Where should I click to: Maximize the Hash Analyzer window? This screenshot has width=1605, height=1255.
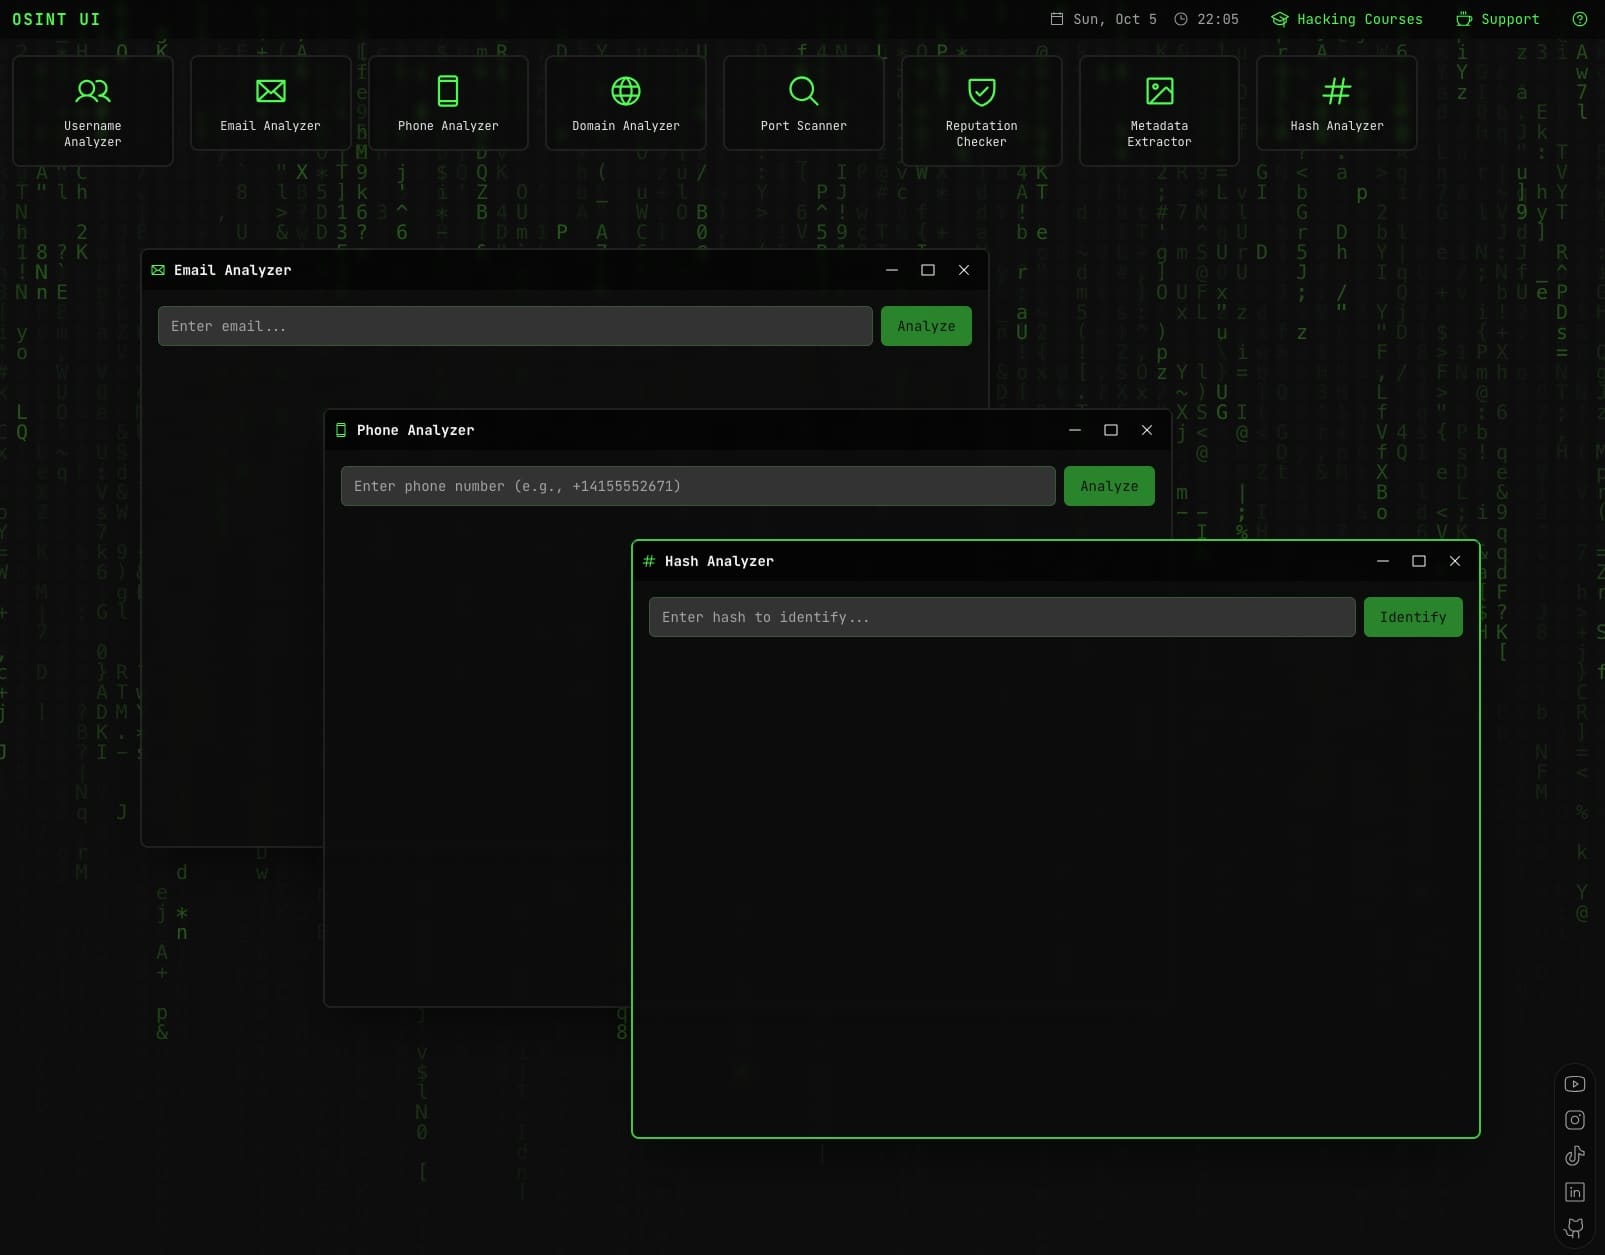point(1418,561)
